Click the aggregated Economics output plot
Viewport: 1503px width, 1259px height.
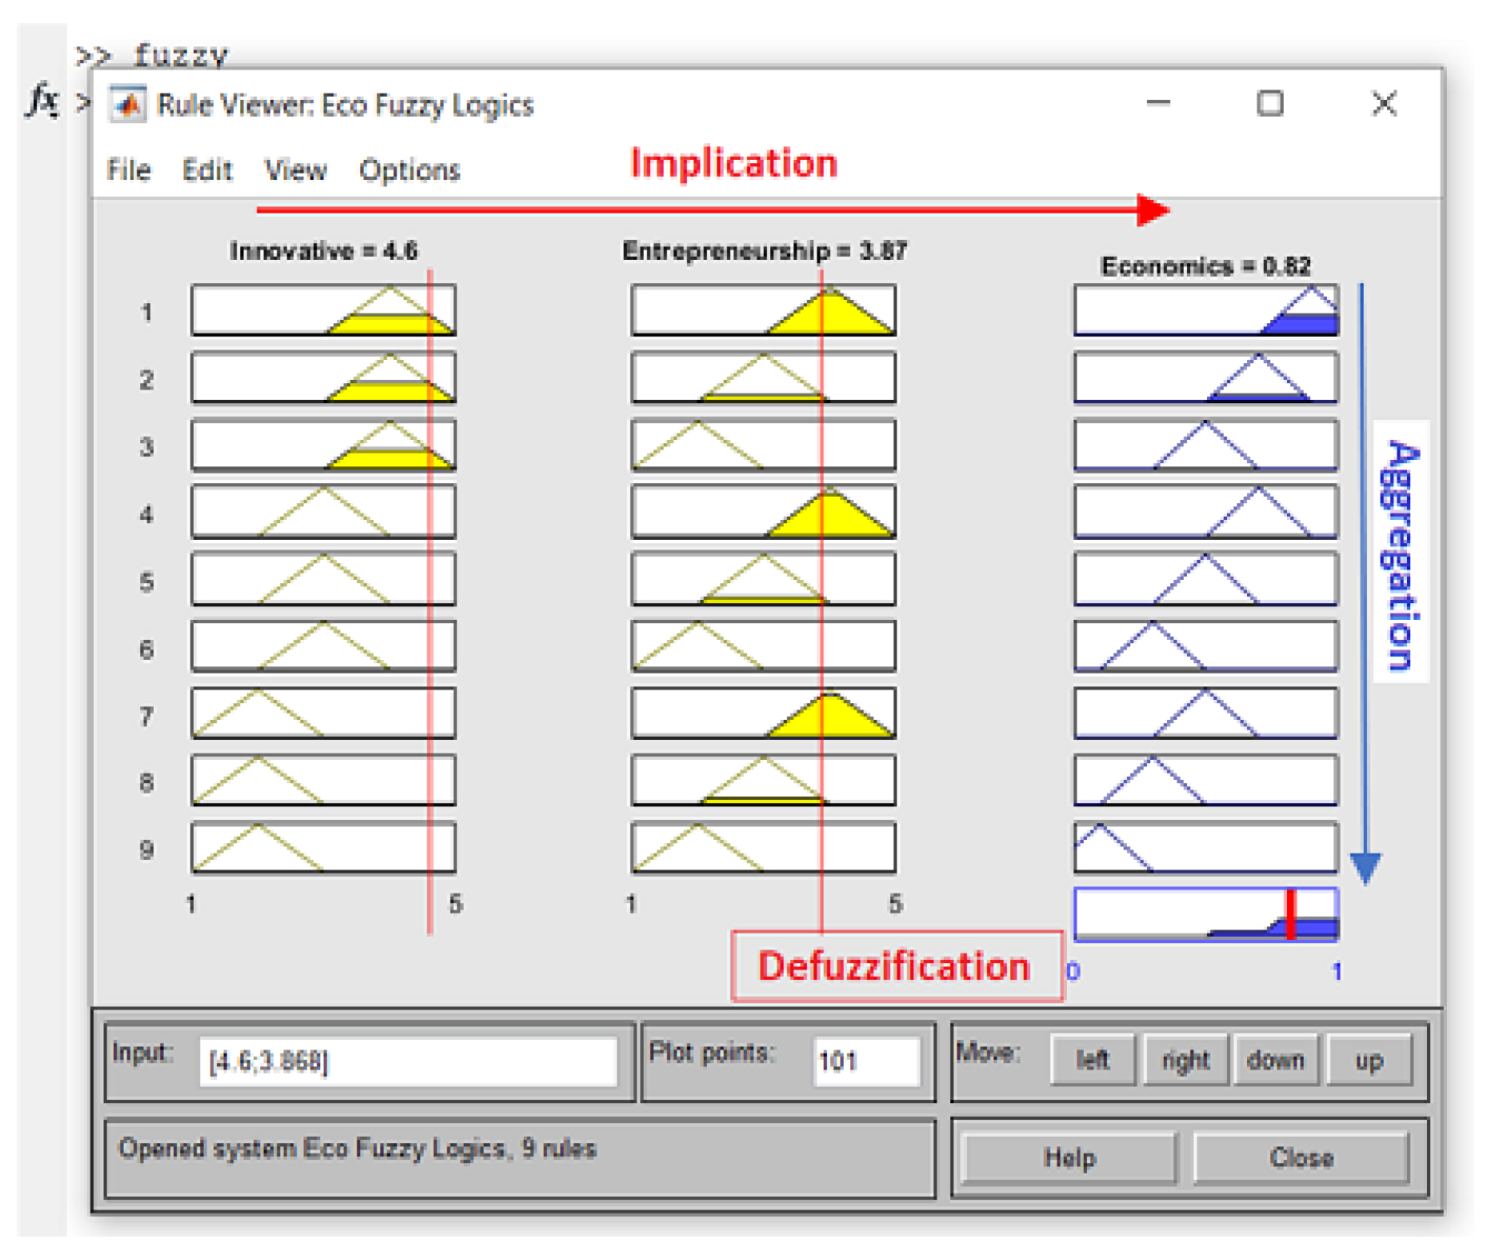pyautogui.click(x=1205, y=914)
